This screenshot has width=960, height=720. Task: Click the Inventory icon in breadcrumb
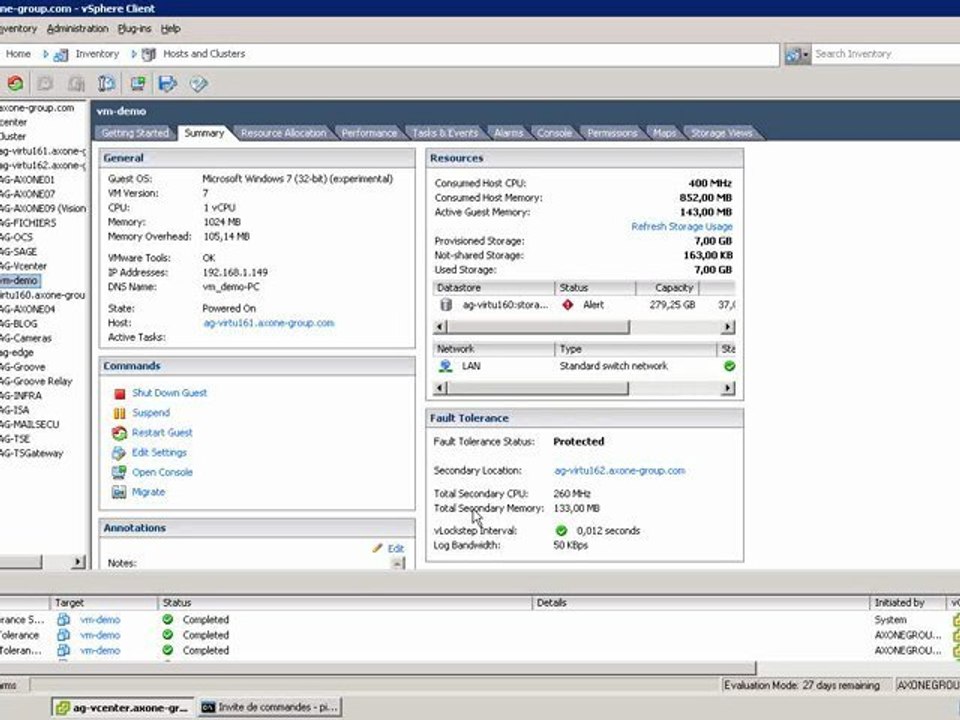coord(61,54)
